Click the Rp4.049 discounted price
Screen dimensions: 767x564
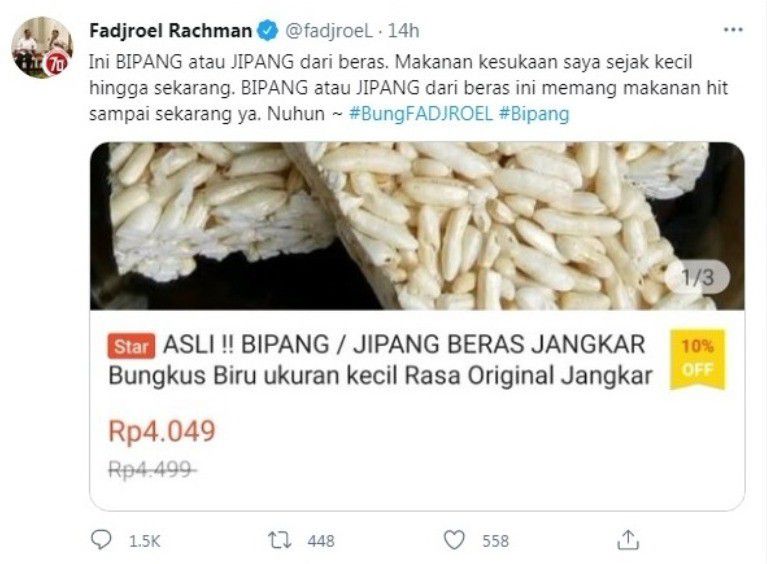pyautogui.click(x=162, y=431)
